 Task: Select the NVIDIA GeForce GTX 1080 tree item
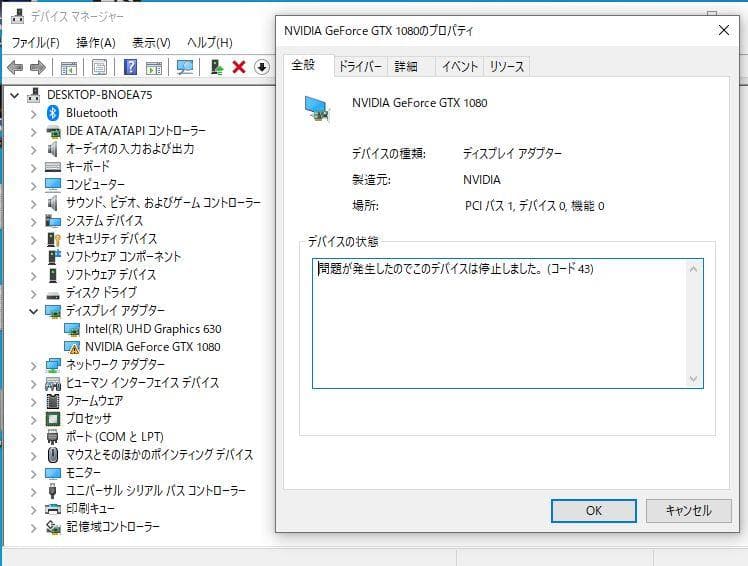[153, 347]
